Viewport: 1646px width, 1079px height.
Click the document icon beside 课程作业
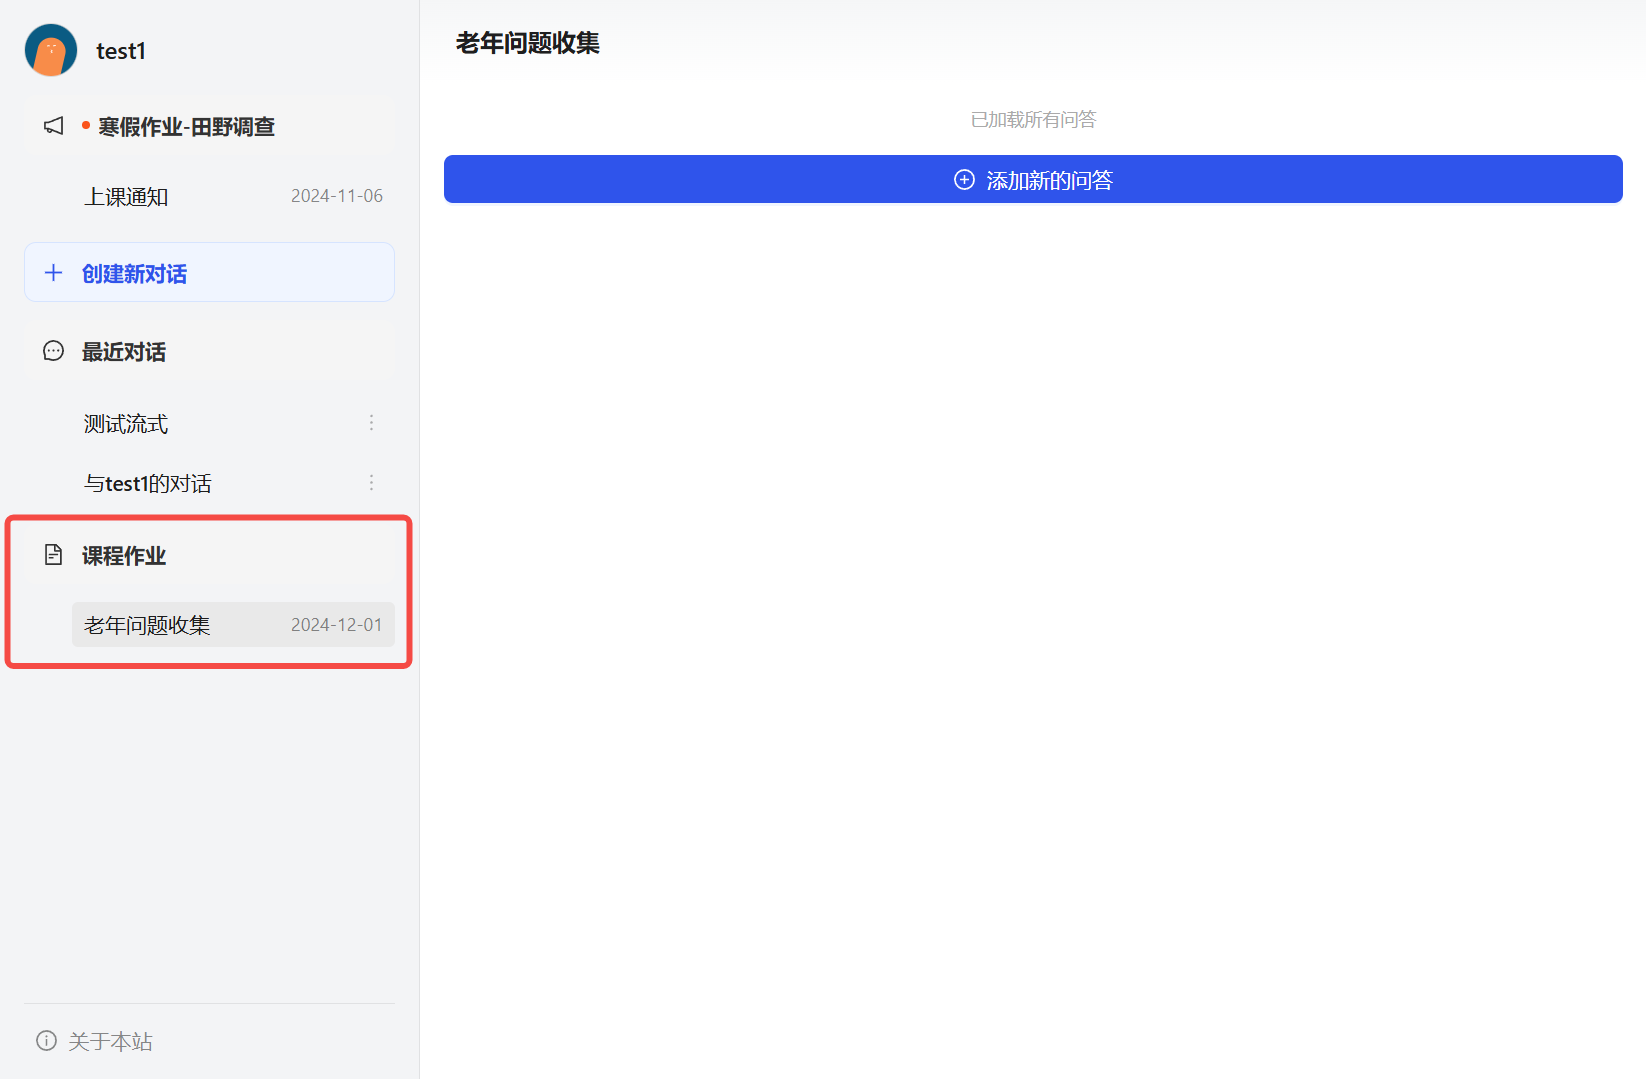(54, 555)
